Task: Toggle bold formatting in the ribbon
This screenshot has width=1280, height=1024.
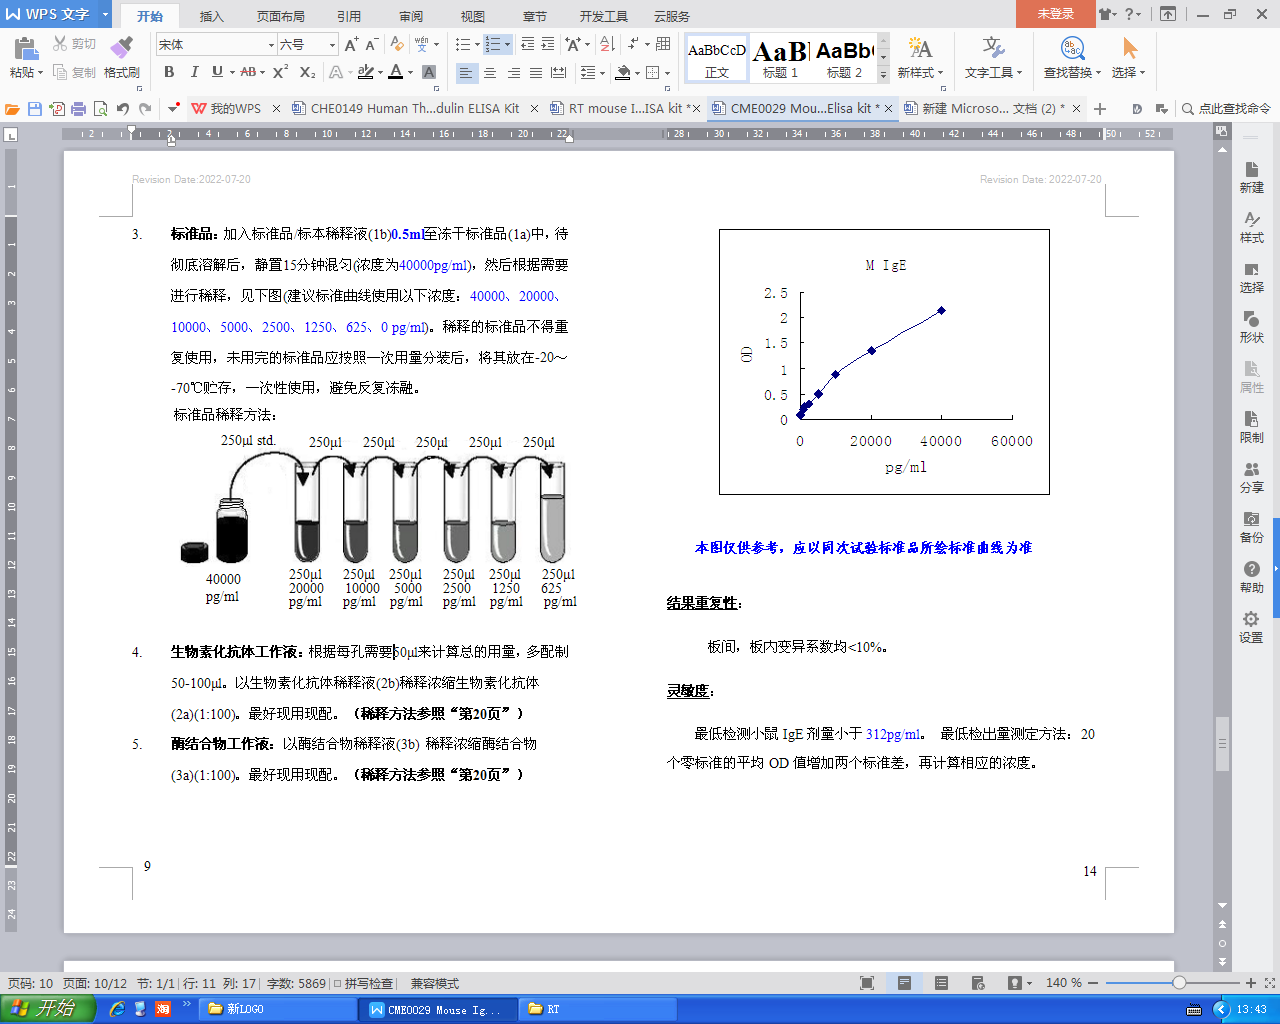Action: coord(169,72)
